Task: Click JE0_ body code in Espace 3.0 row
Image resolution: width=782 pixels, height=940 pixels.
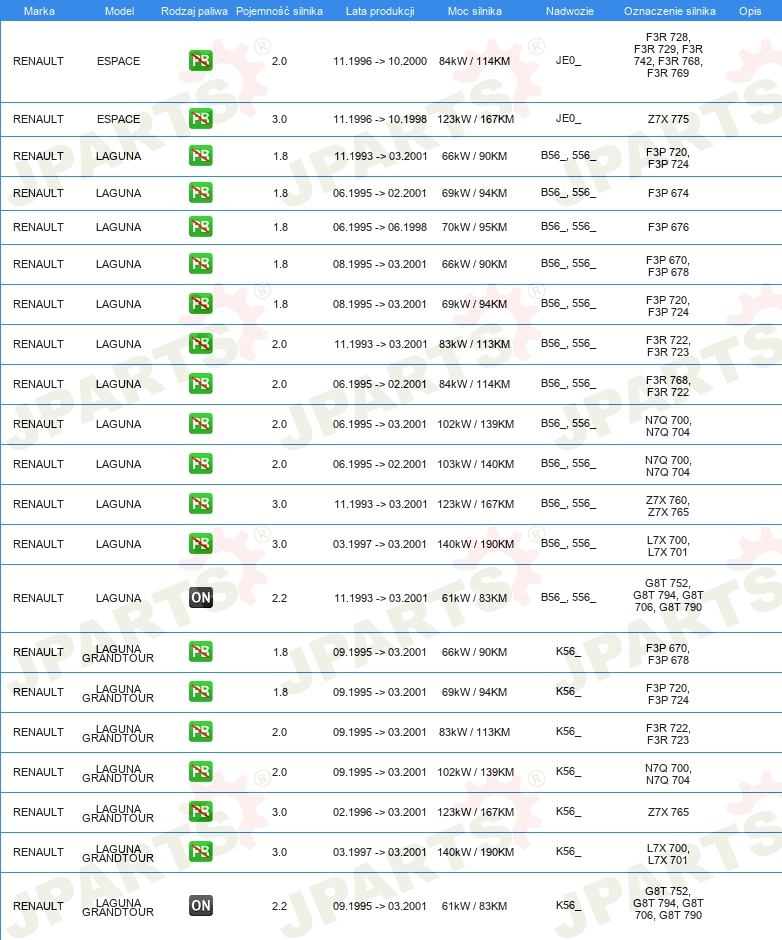Action: pos(568,119)
